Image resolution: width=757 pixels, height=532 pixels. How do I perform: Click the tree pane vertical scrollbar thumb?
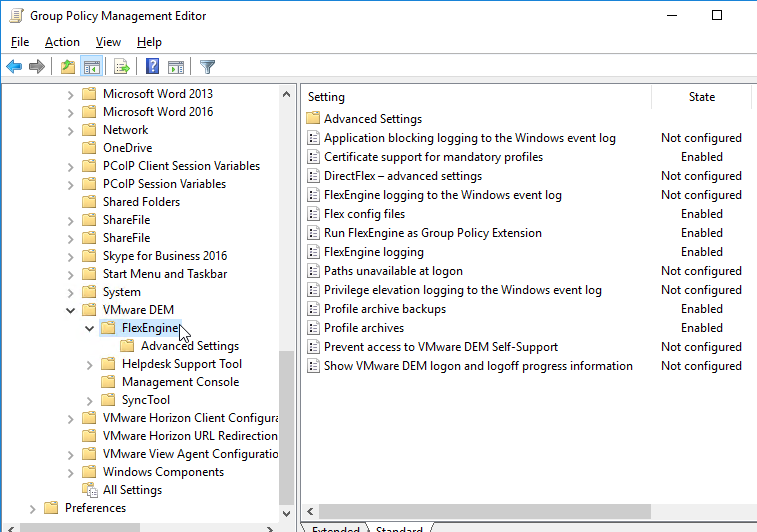click(x=286, y=427)
